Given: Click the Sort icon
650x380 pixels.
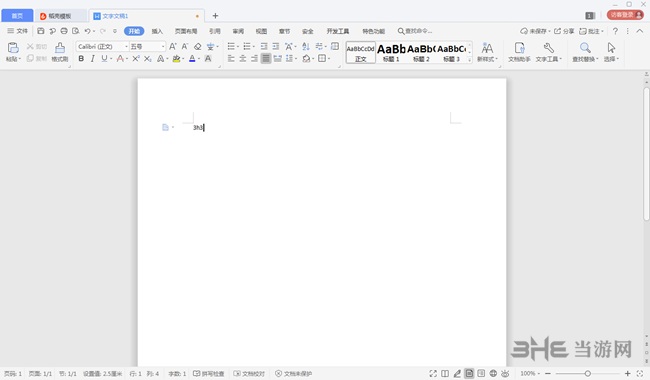Looking at the screenshot, I should (x=306, y=46).
